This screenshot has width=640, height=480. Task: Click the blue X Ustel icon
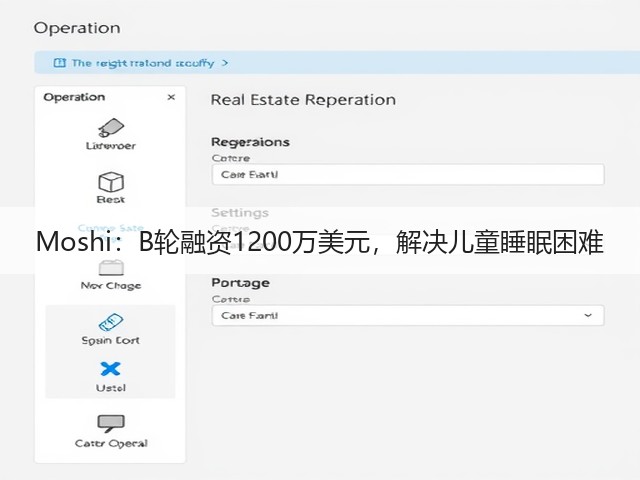[x=110, y=369]
